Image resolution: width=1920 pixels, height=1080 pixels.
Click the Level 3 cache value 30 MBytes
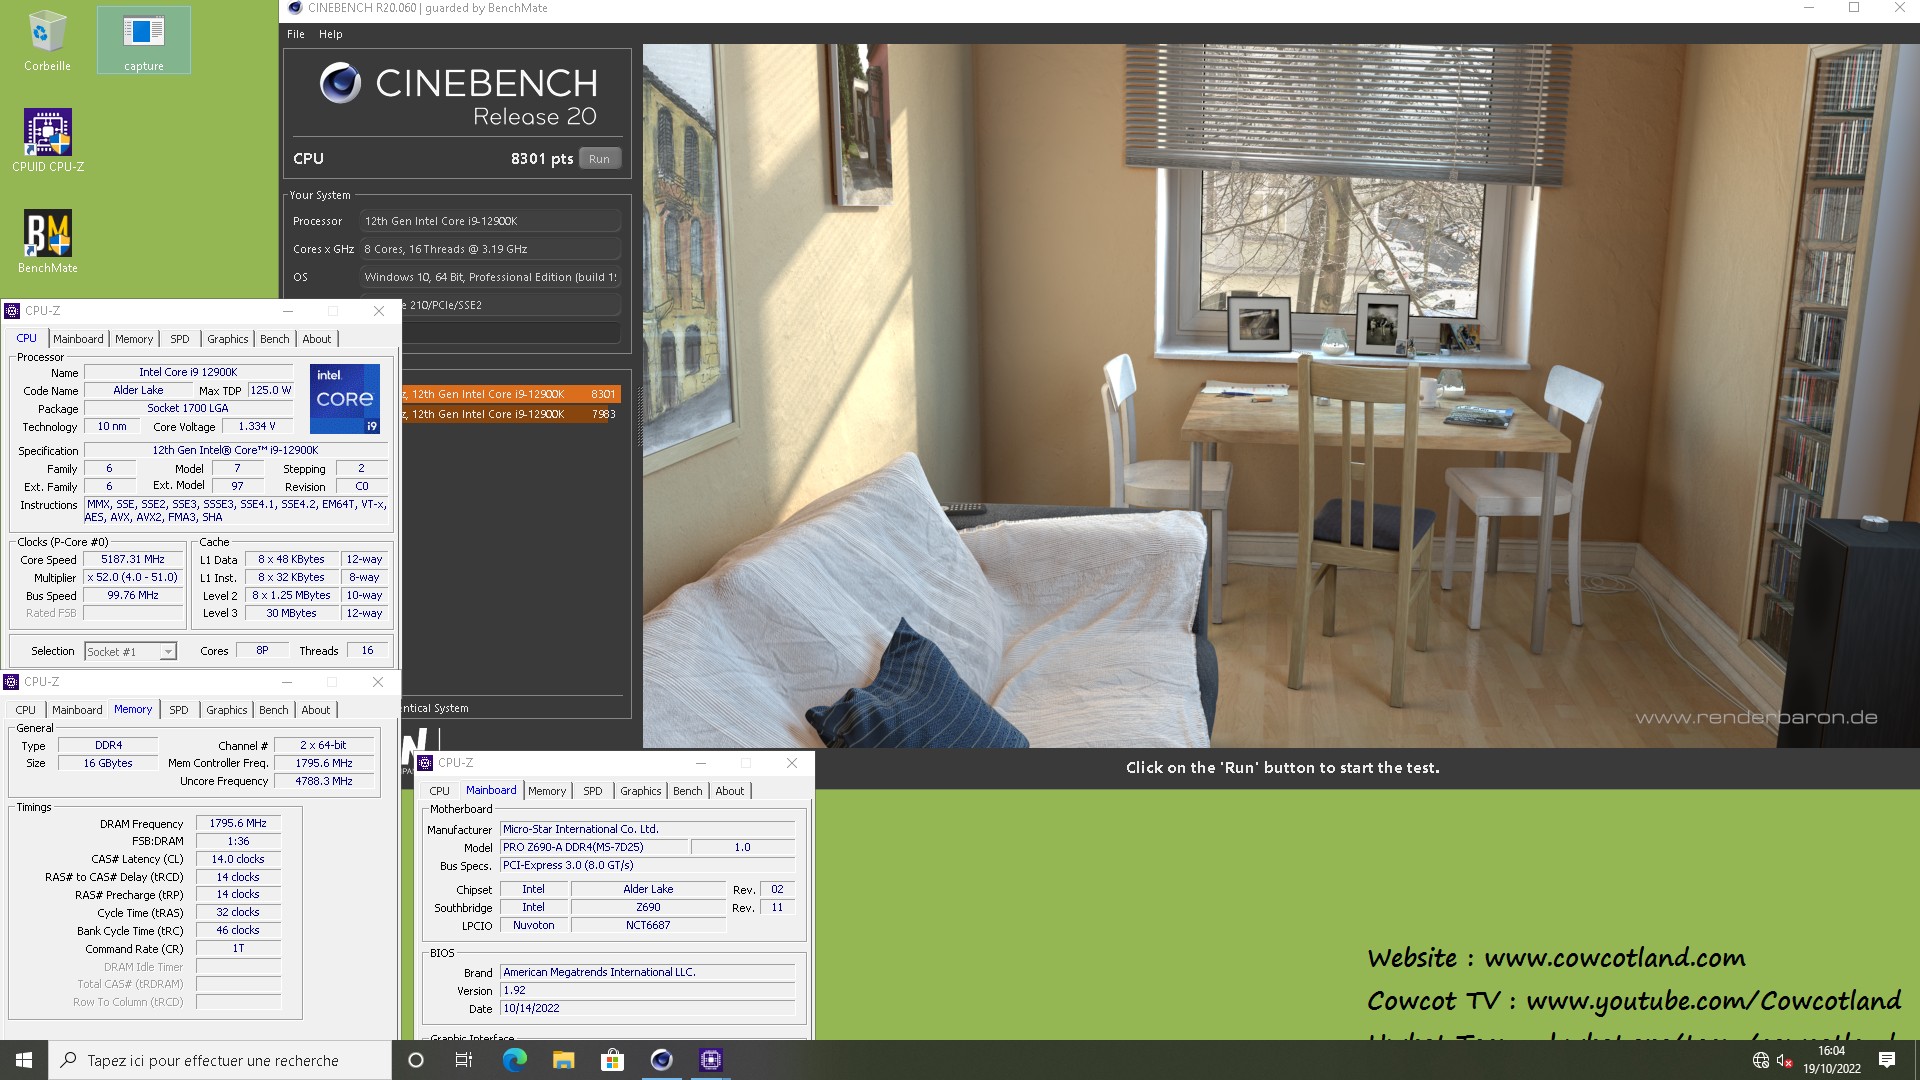(x=291, y=614)
